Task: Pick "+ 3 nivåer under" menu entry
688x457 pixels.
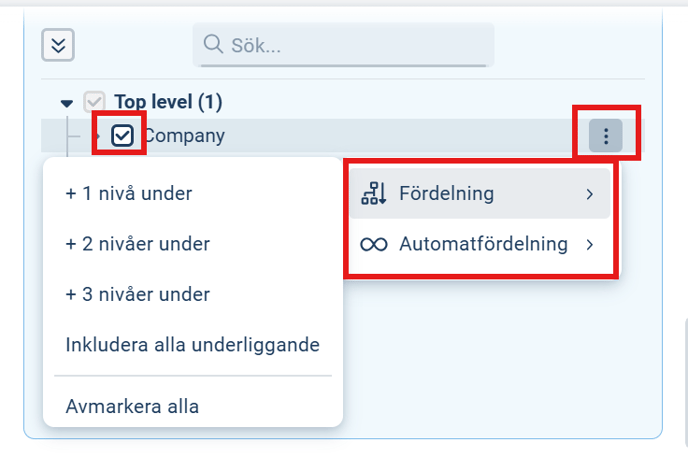Action: coord(138,295)
